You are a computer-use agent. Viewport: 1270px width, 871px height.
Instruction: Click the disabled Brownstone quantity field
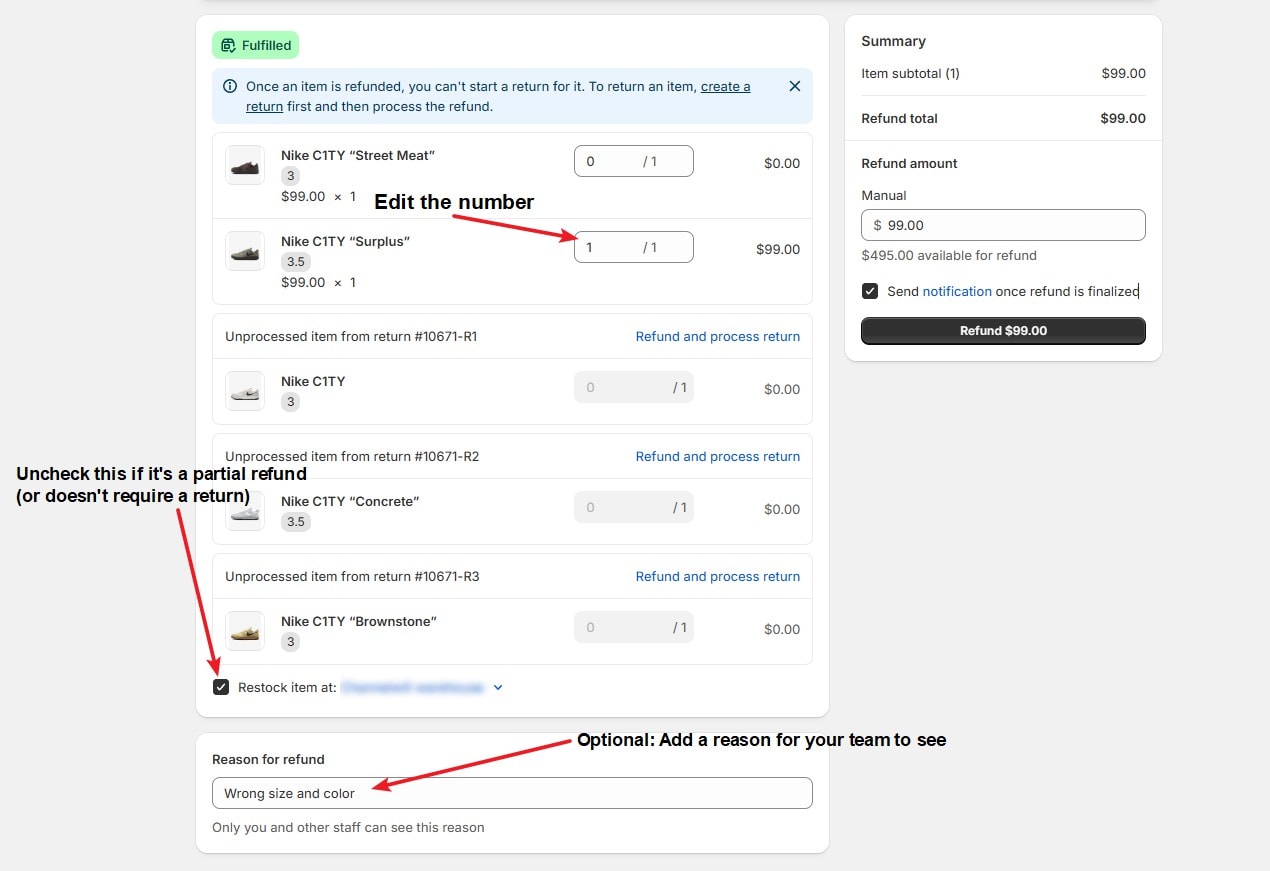click(x=633, y=627)
